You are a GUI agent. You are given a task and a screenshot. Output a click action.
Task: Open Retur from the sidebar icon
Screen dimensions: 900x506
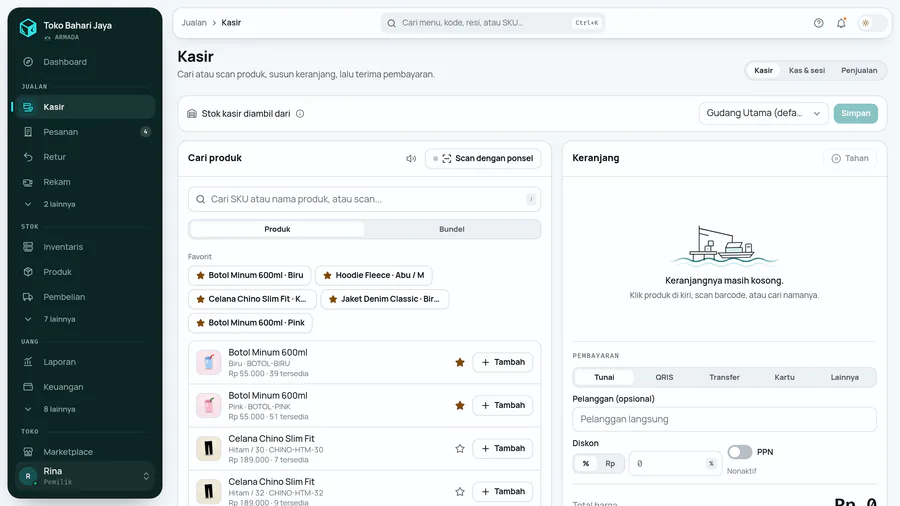pyautogui.click(x=28, y=157)
